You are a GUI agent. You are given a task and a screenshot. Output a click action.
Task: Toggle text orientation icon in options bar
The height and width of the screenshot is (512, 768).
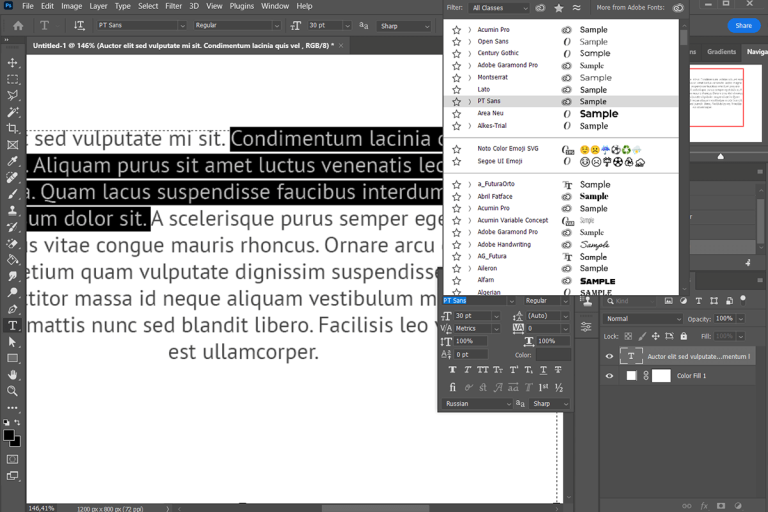[79, 25]
